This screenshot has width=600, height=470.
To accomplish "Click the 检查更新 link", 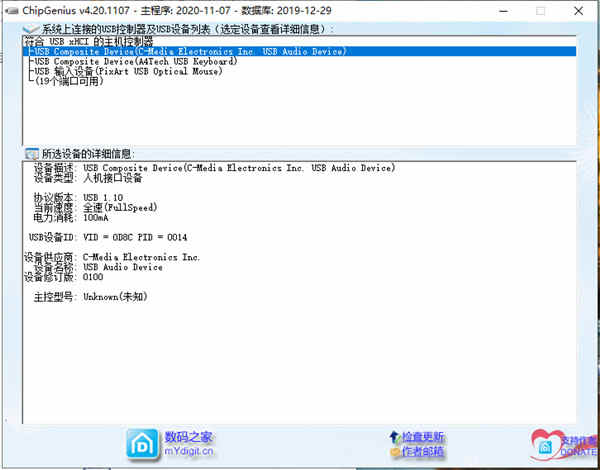I will pyautogui.click(x=422, y=437).
